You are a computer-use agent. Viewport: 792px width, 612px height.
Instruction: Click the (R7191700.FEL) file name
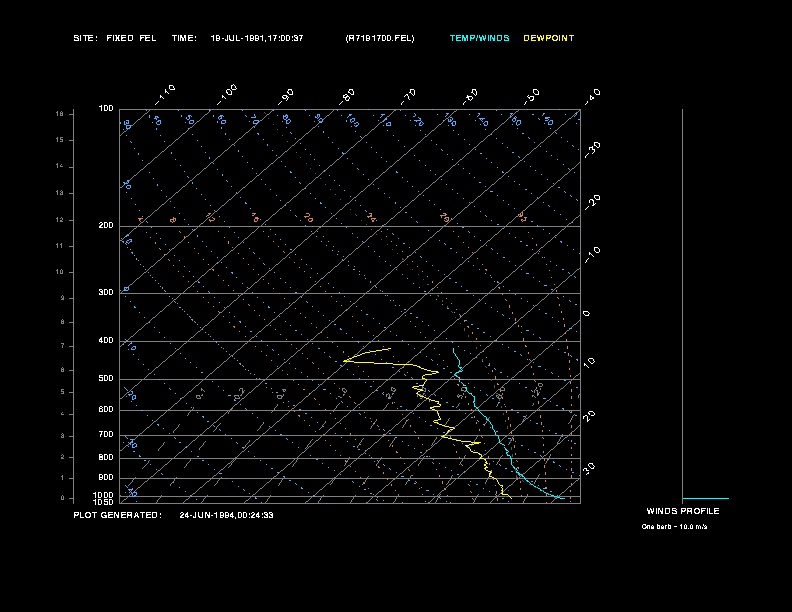click(x=380, y=38)
